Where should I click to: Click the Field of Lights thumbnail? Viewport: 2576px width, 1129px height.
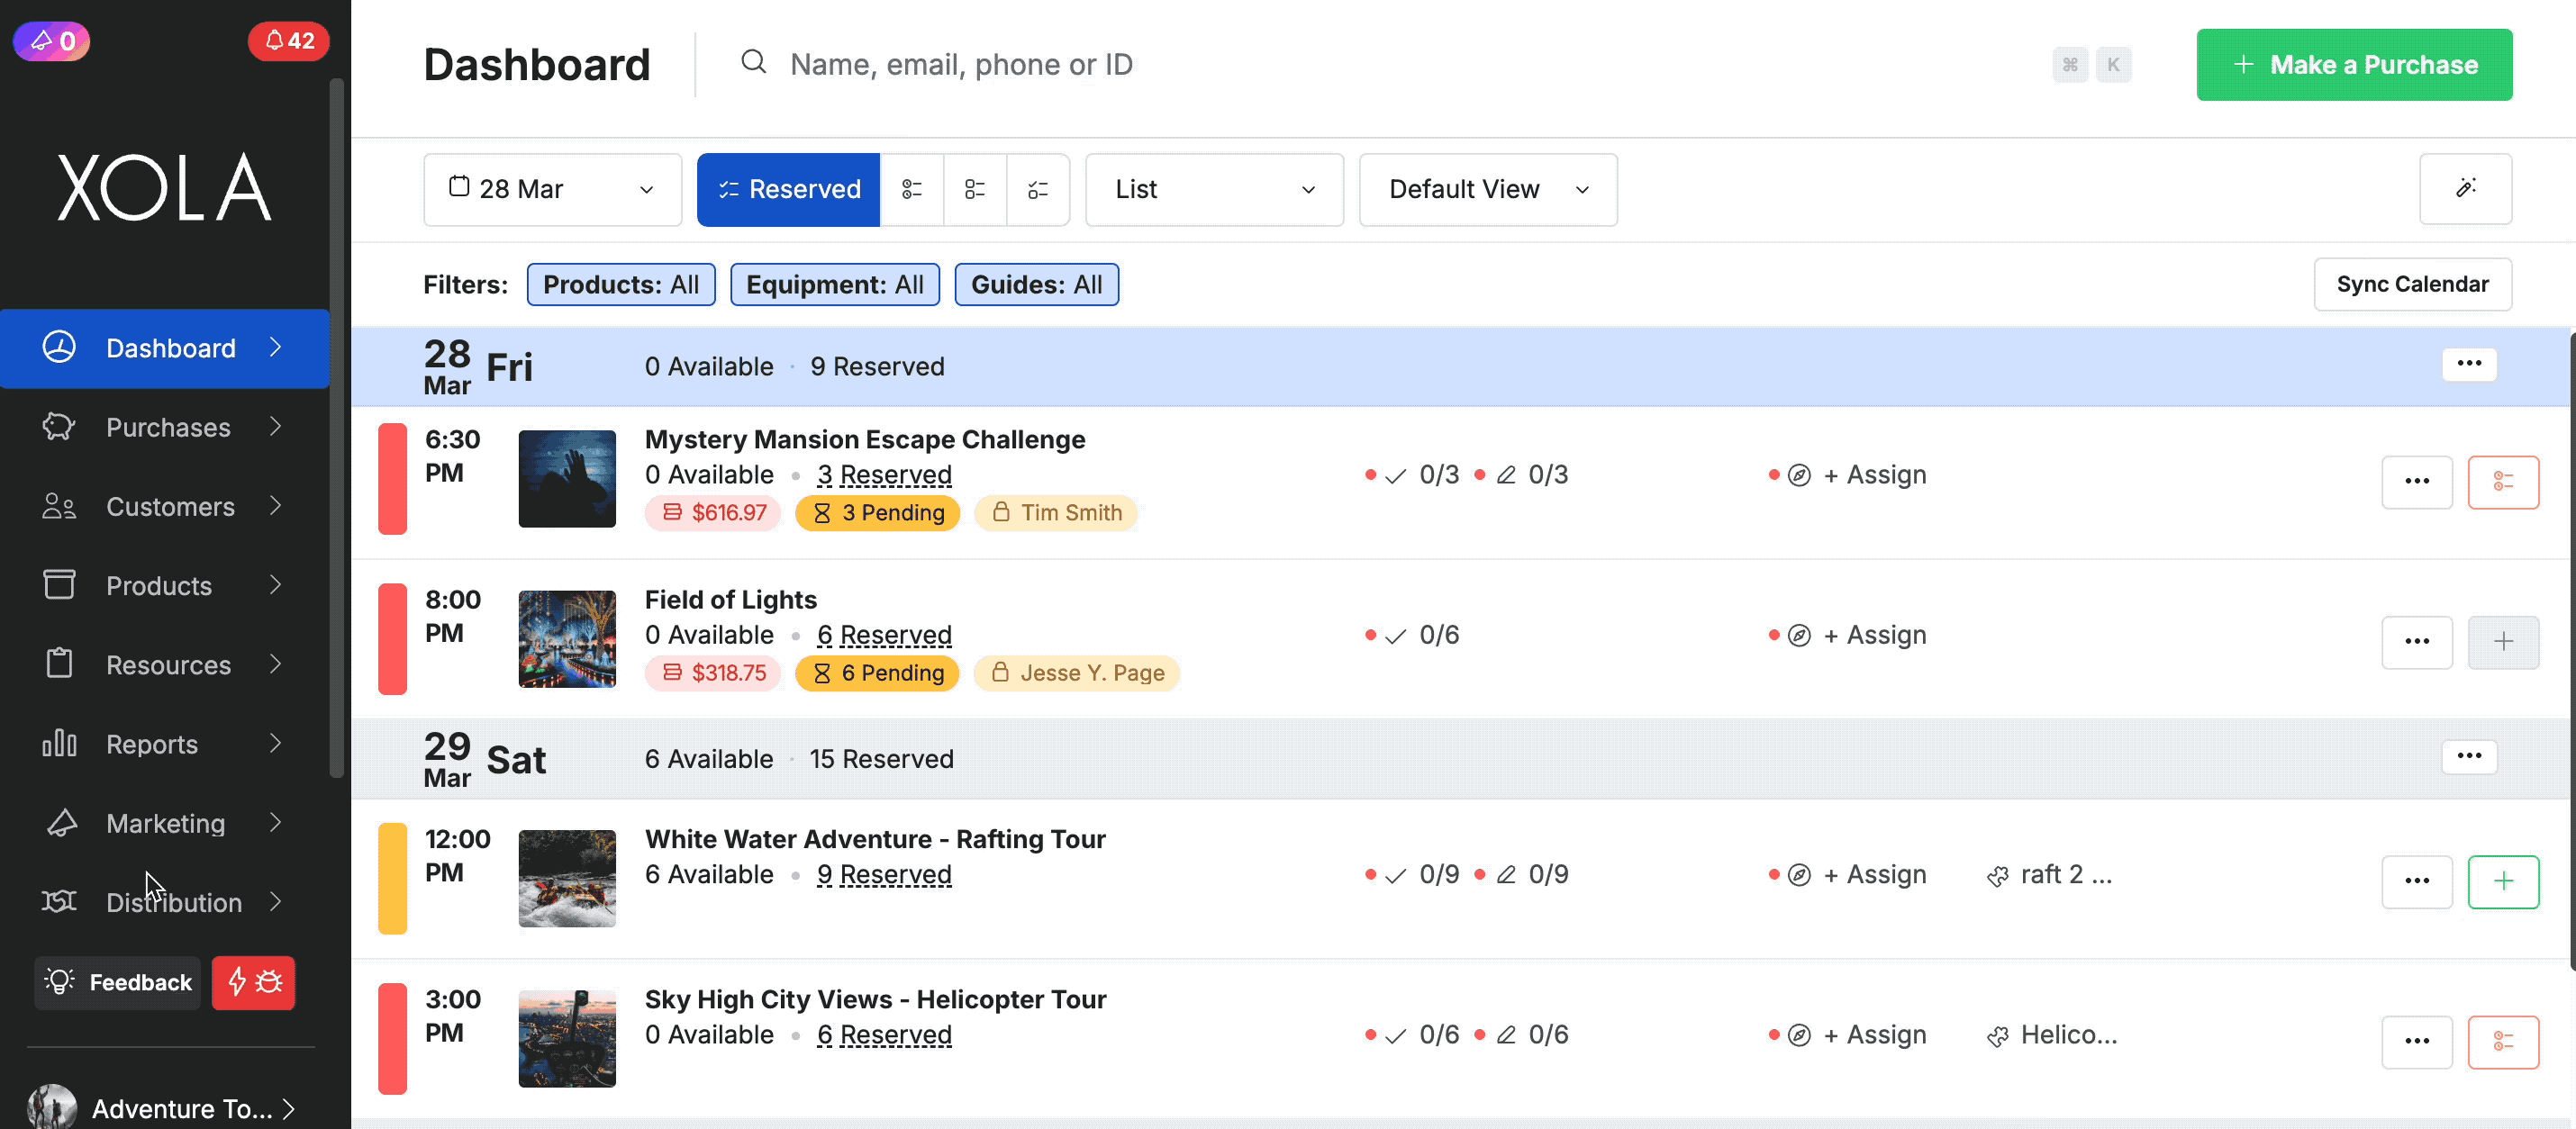(x=567, y=639)
